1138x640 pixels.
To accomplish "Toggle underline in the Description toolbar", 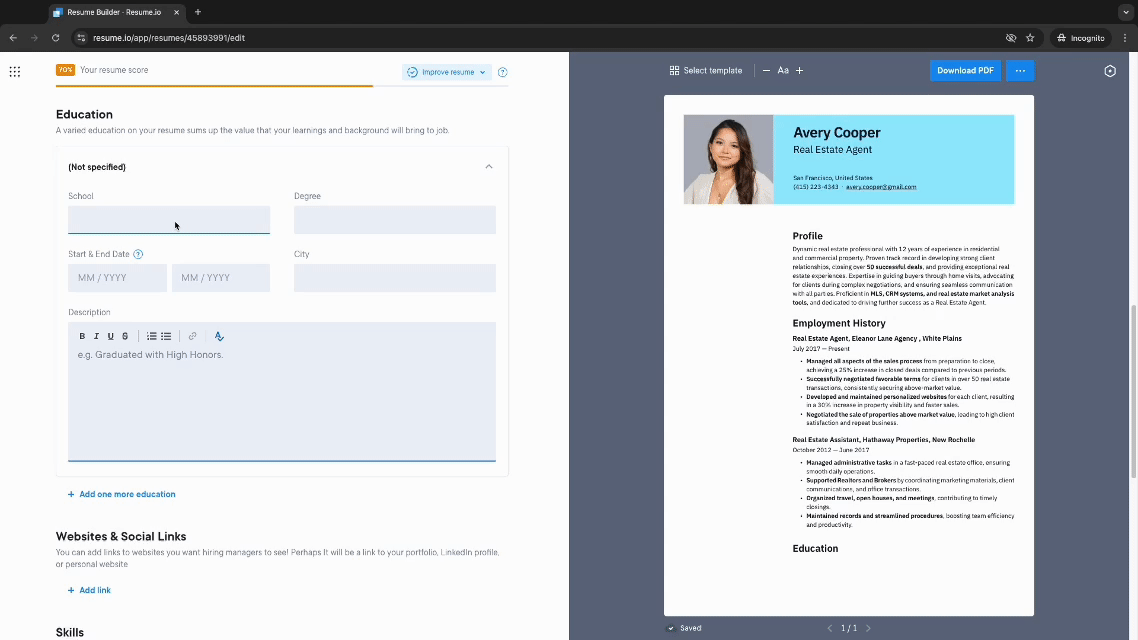I will point(110,335).
